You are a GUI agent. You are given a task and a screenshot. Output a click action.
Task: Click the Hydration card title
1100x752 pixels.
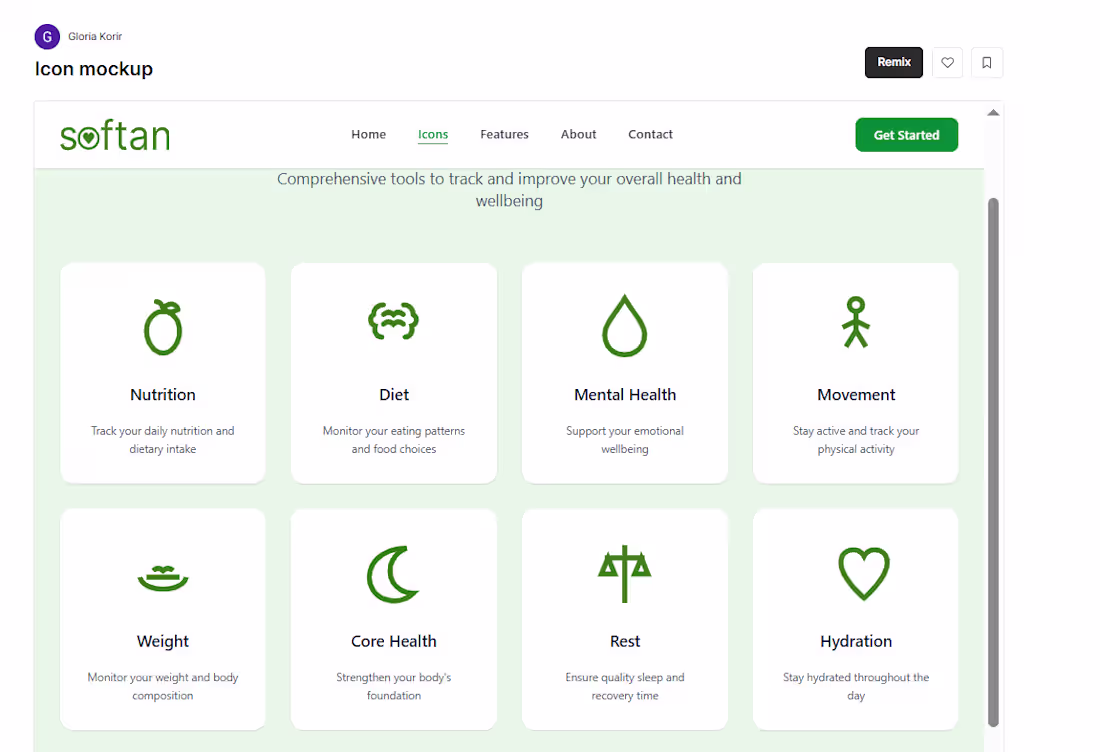click(x=856, y=641)
